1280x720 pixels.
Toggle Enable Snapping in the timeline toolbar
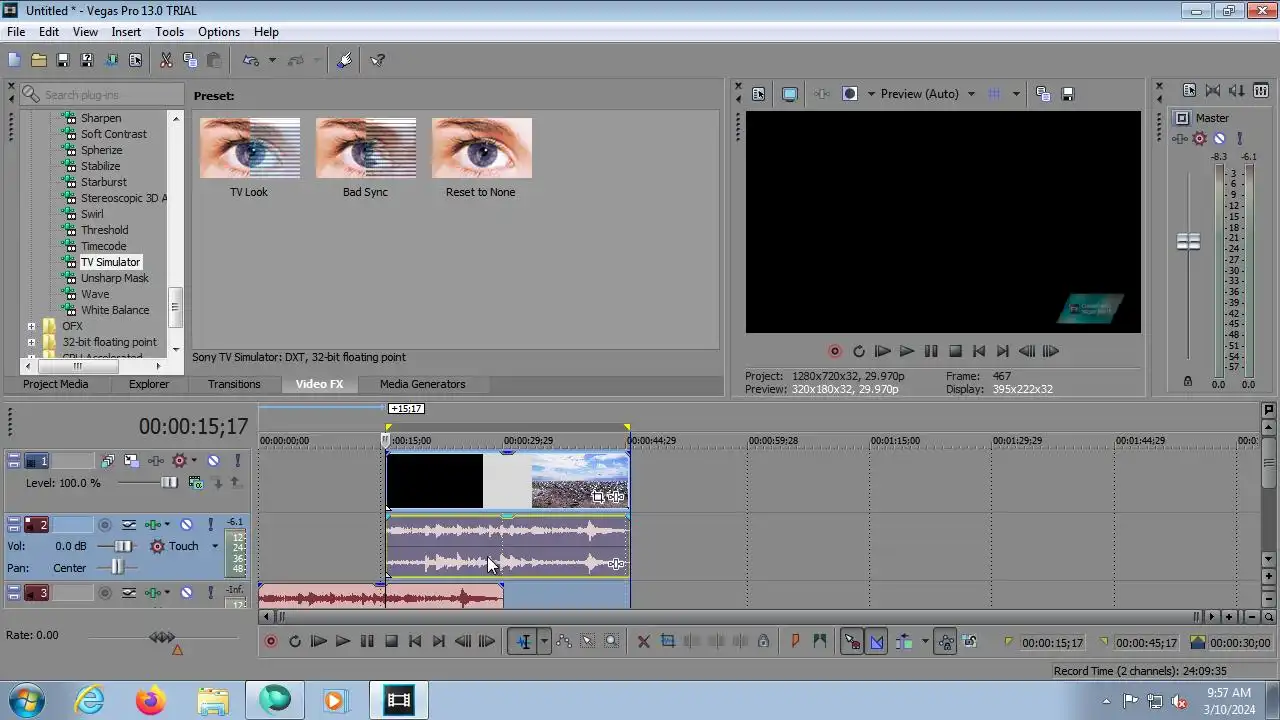[852, 642]
